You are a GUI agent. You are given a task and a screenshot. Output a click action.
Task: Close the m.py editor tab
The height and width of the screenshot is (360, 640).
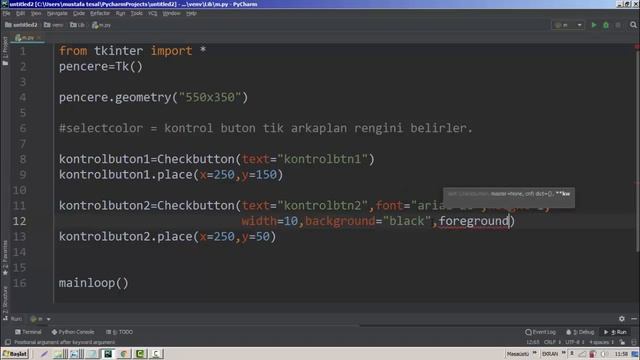click(x=39, y=38)
